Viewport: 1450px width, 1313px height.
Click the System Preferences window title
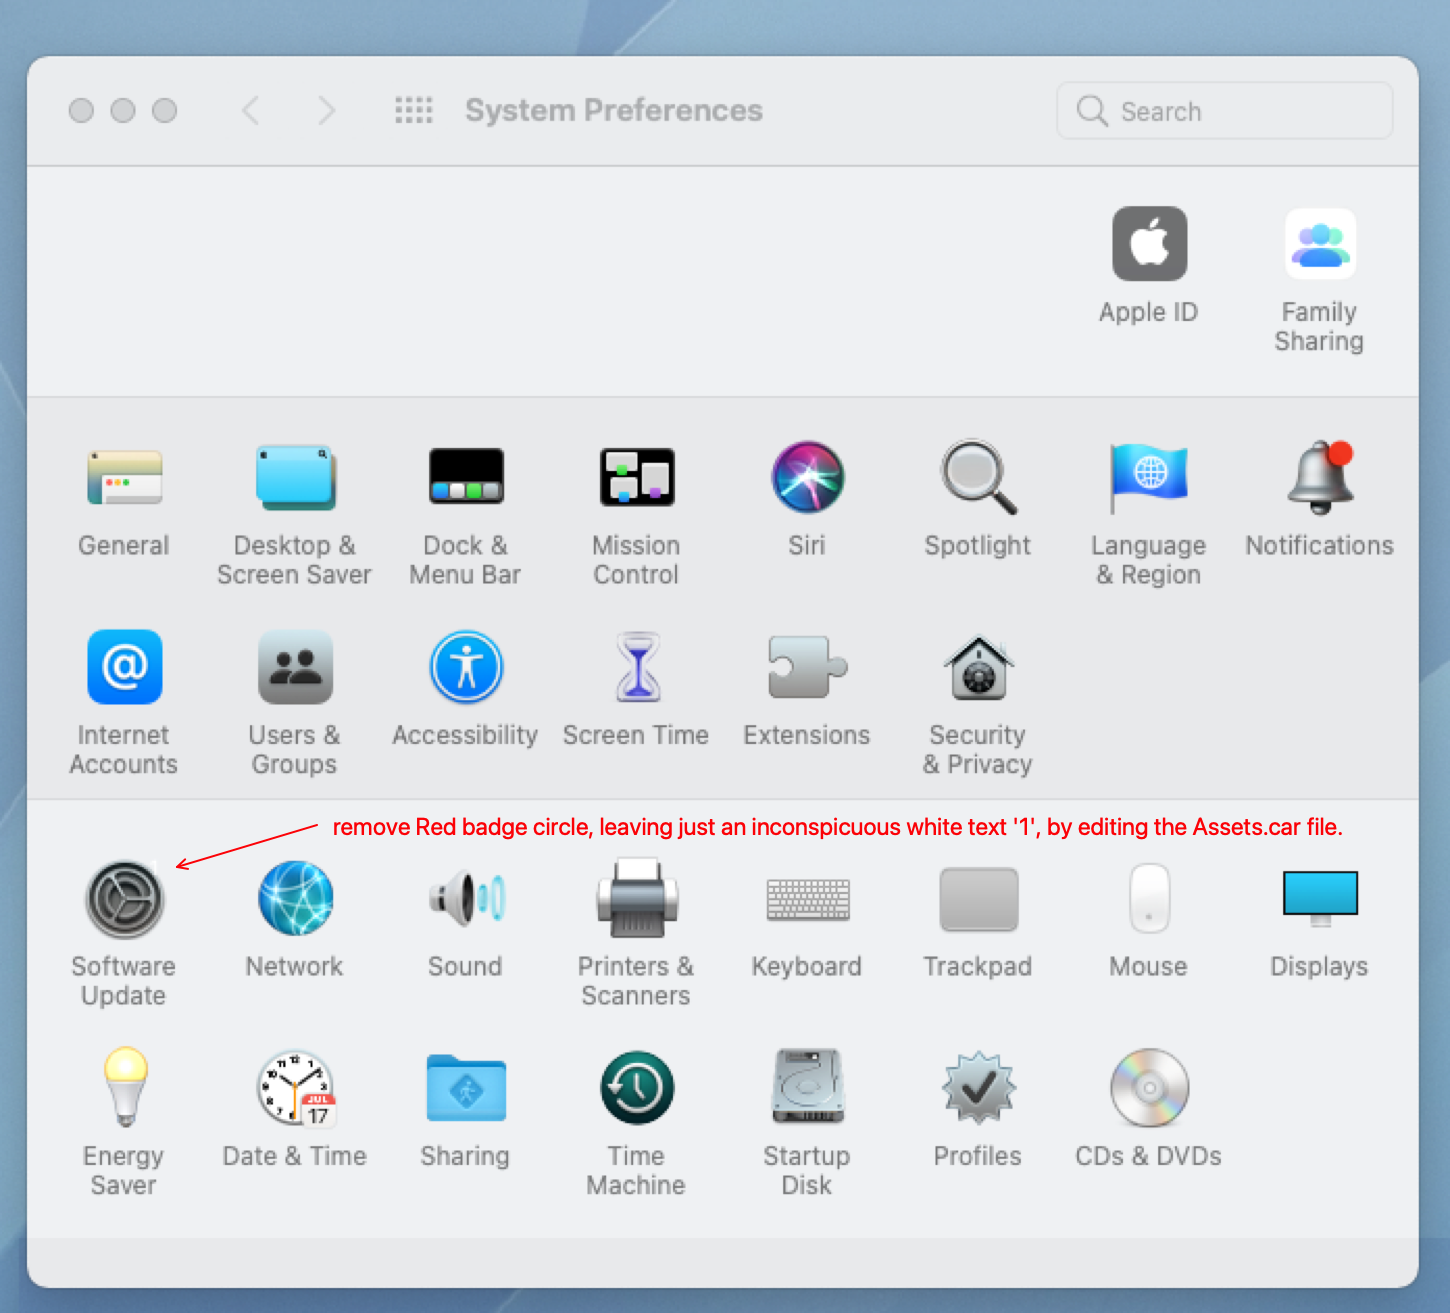click(x=614, y=110)
